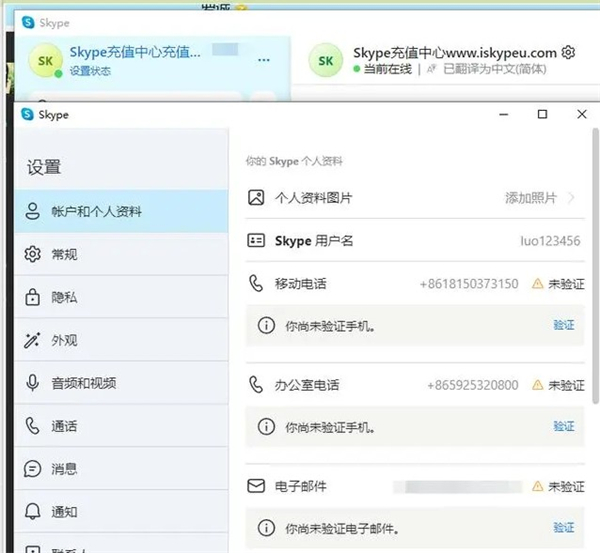Click contact SK avatar in background chat header
This screenshot has width=600, height=553.
point(326,60)
